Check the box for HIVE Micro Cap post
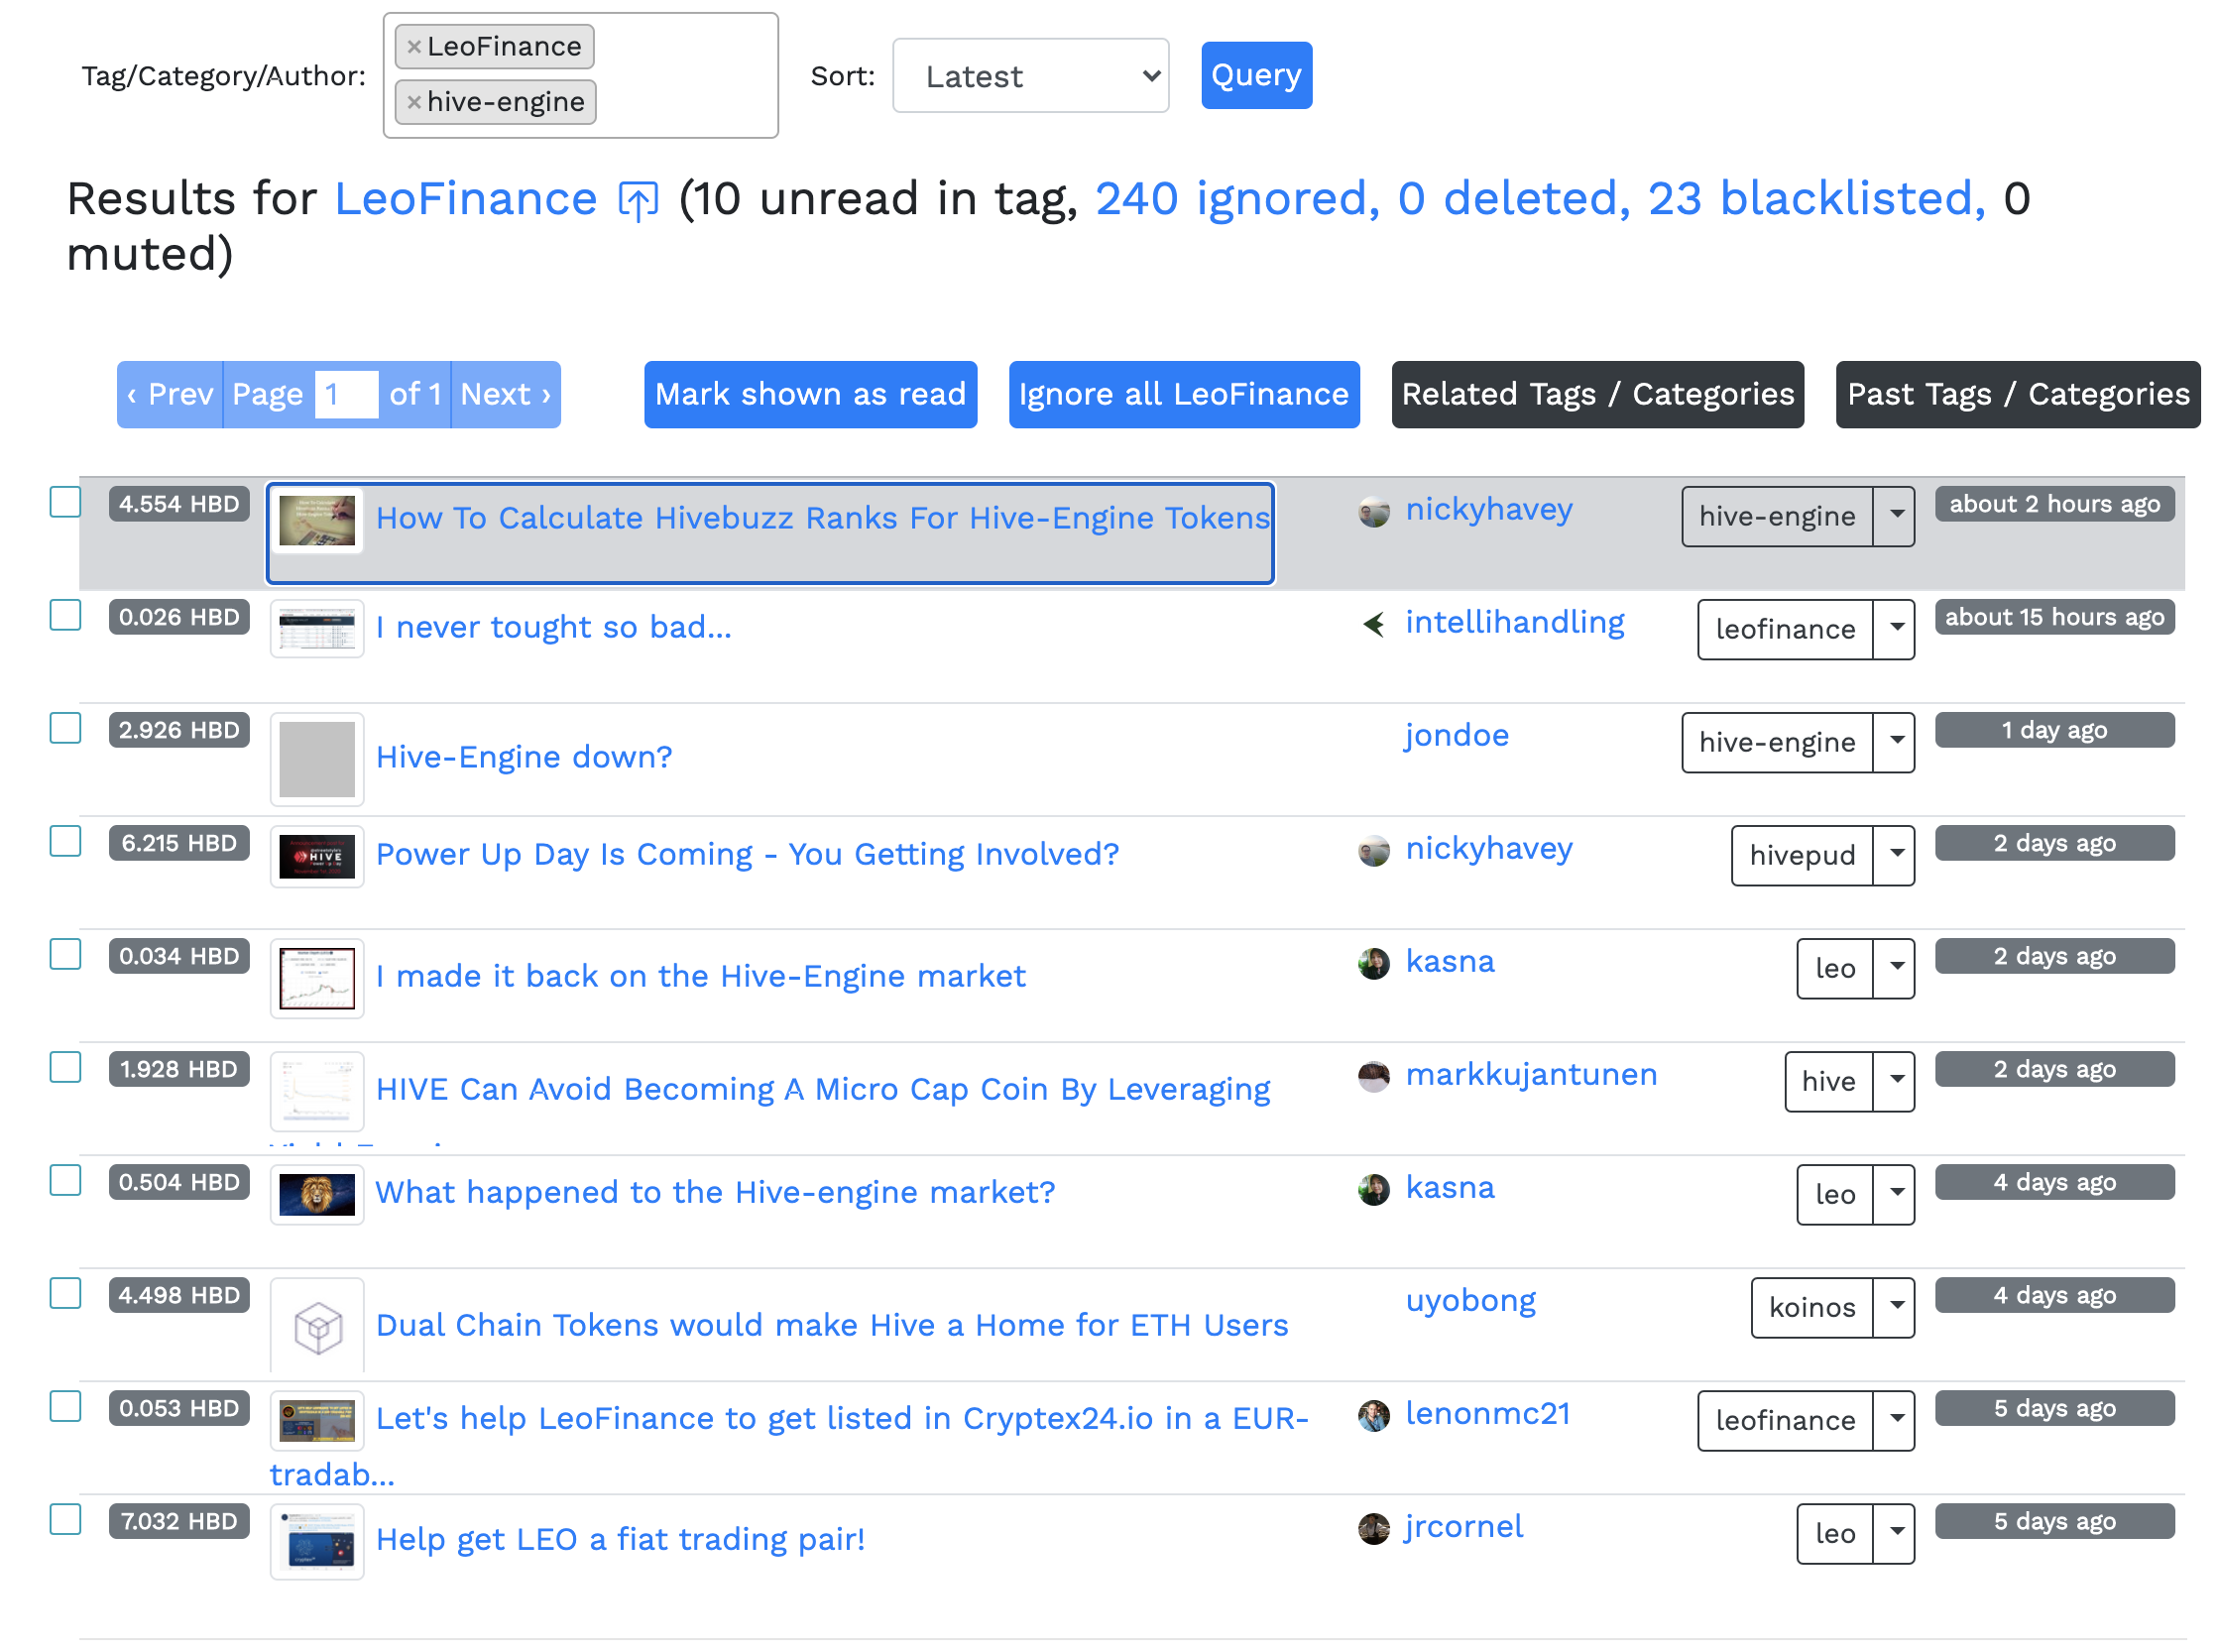The image size is (2219, 1652). point(66,1067)
